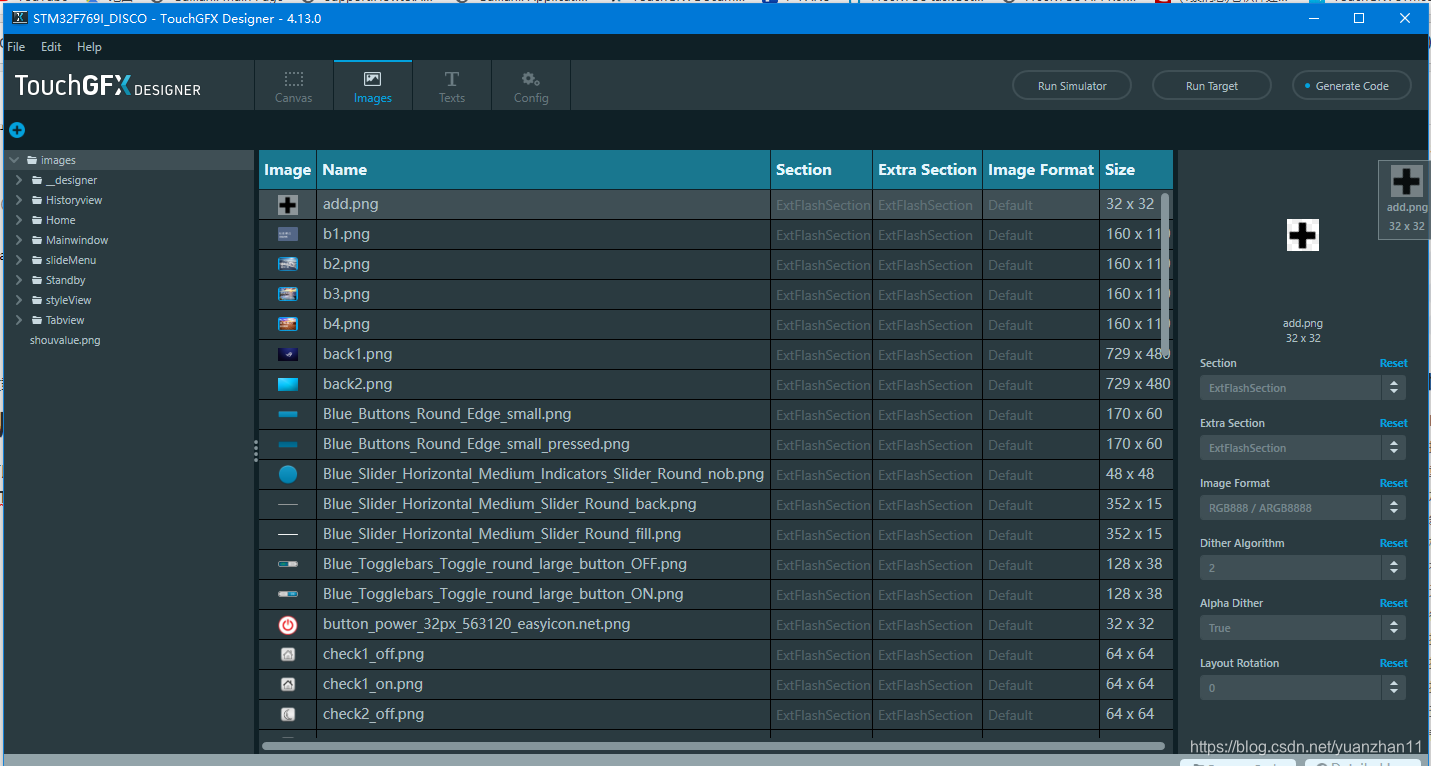
Task: Open the Alpha Dither dropdown
Action: coord(1303,628)
